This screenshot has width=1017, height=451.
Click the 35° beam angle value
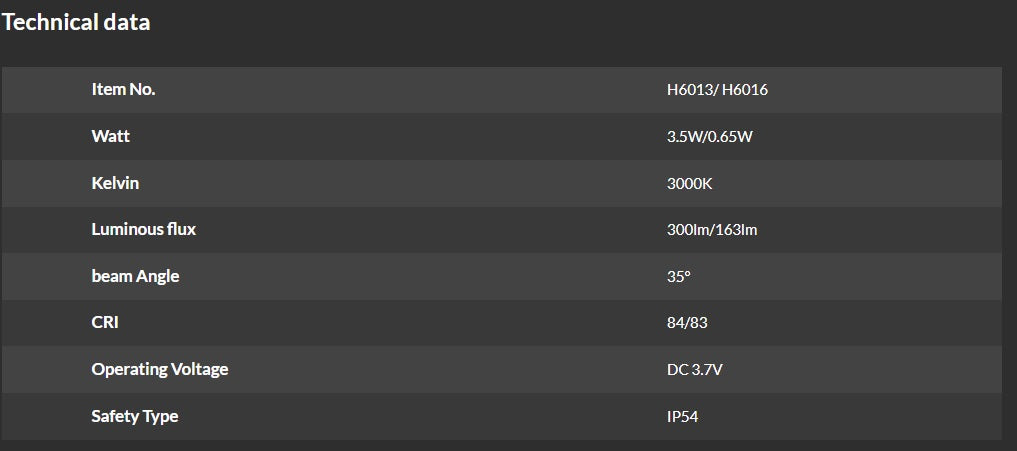678,277
